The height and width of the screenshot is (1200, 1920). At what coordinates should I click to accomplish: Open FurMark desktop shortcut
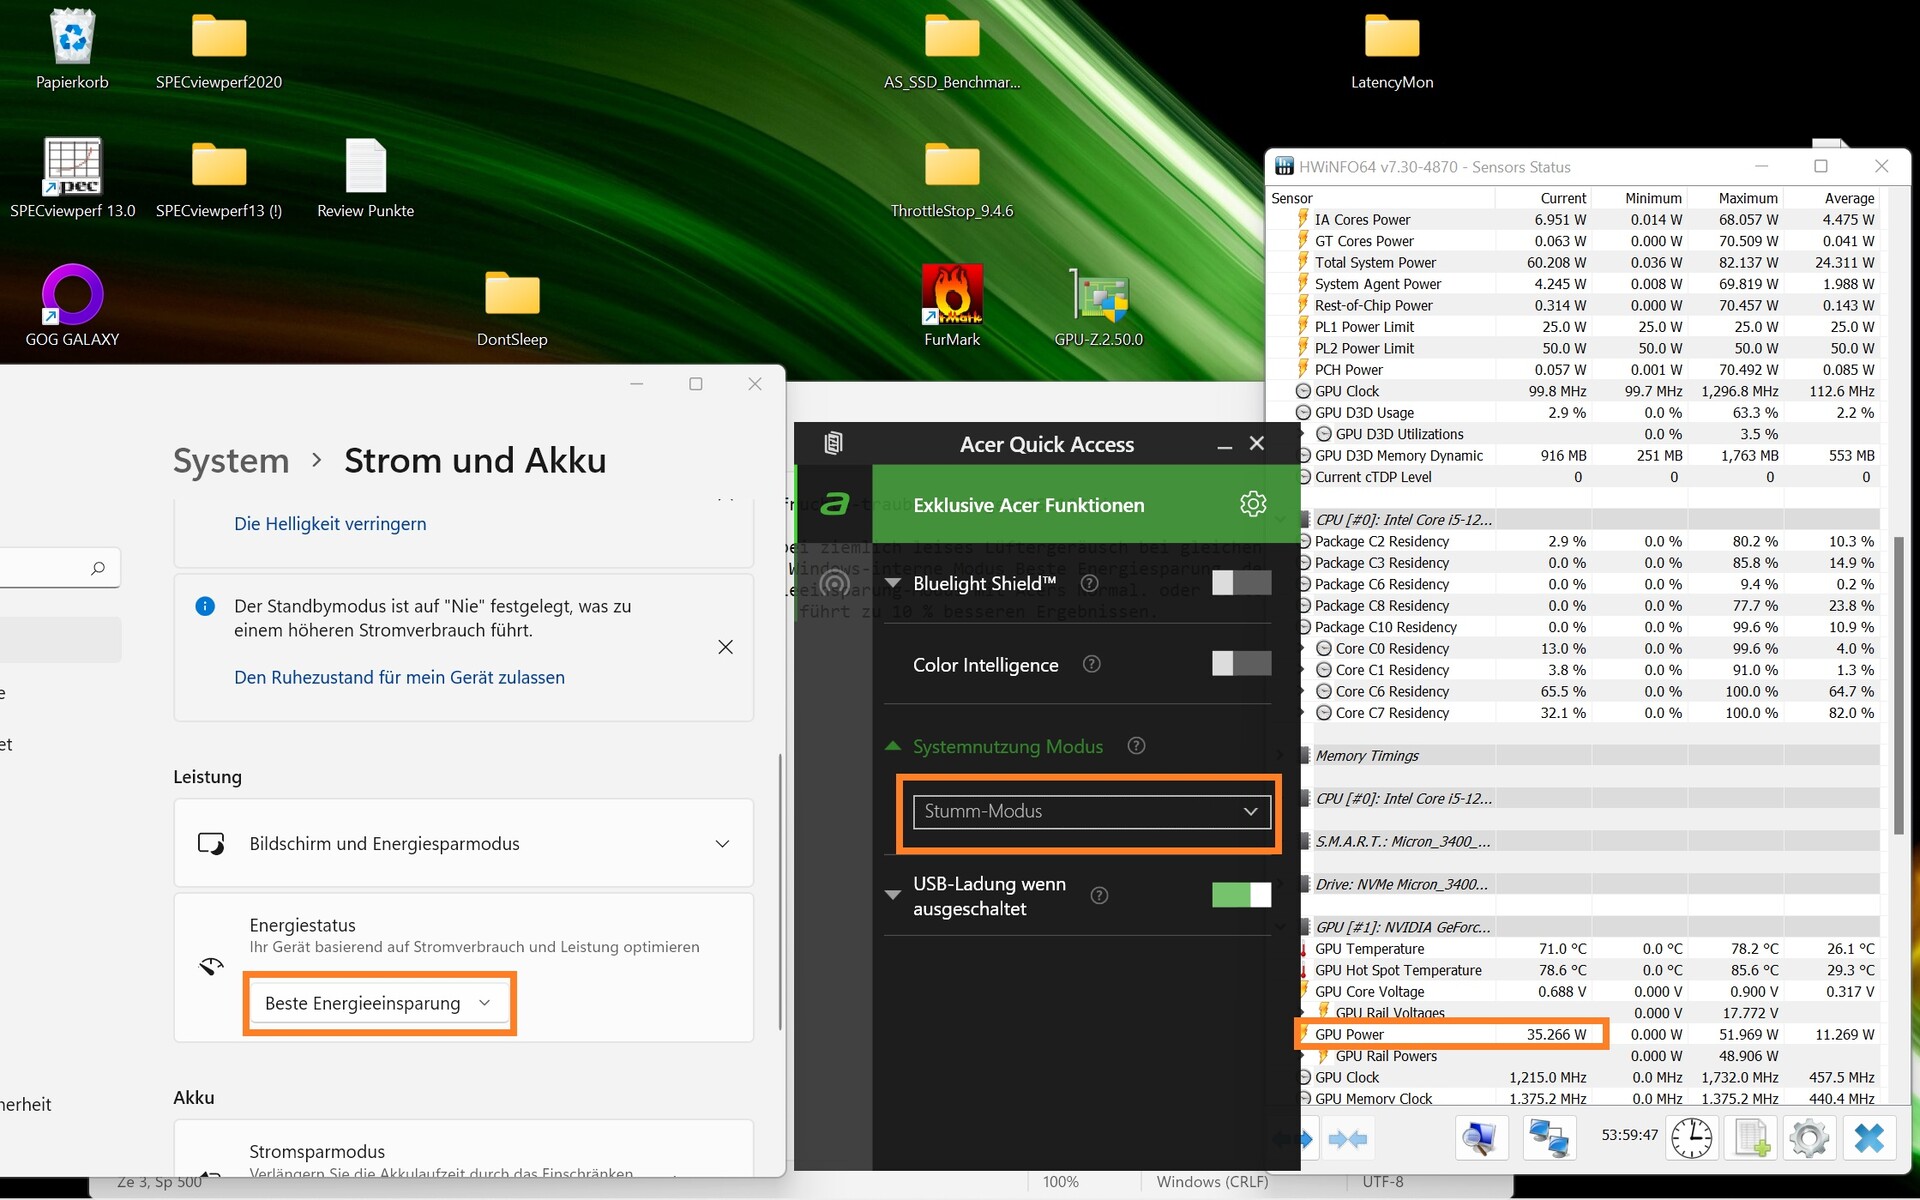click(x=952, y=306)
